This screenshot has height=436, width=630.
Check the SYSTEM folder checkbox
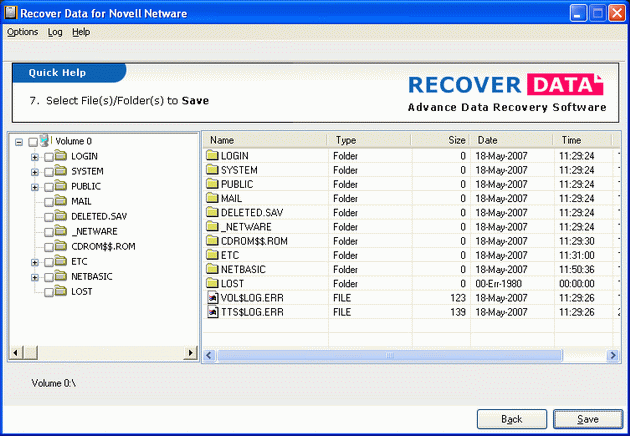click(x=48, y=171)
